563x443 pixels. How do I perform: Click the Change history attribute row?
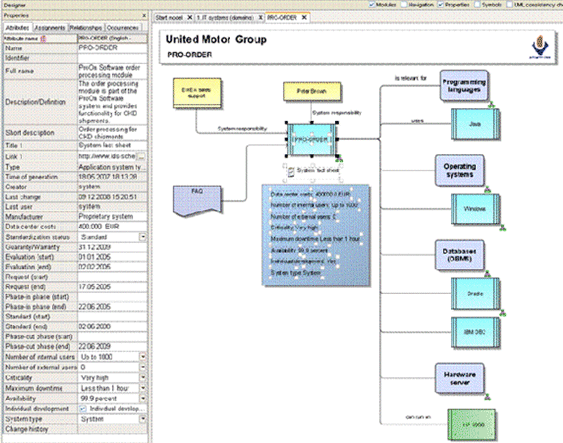[x=75, y=429]
